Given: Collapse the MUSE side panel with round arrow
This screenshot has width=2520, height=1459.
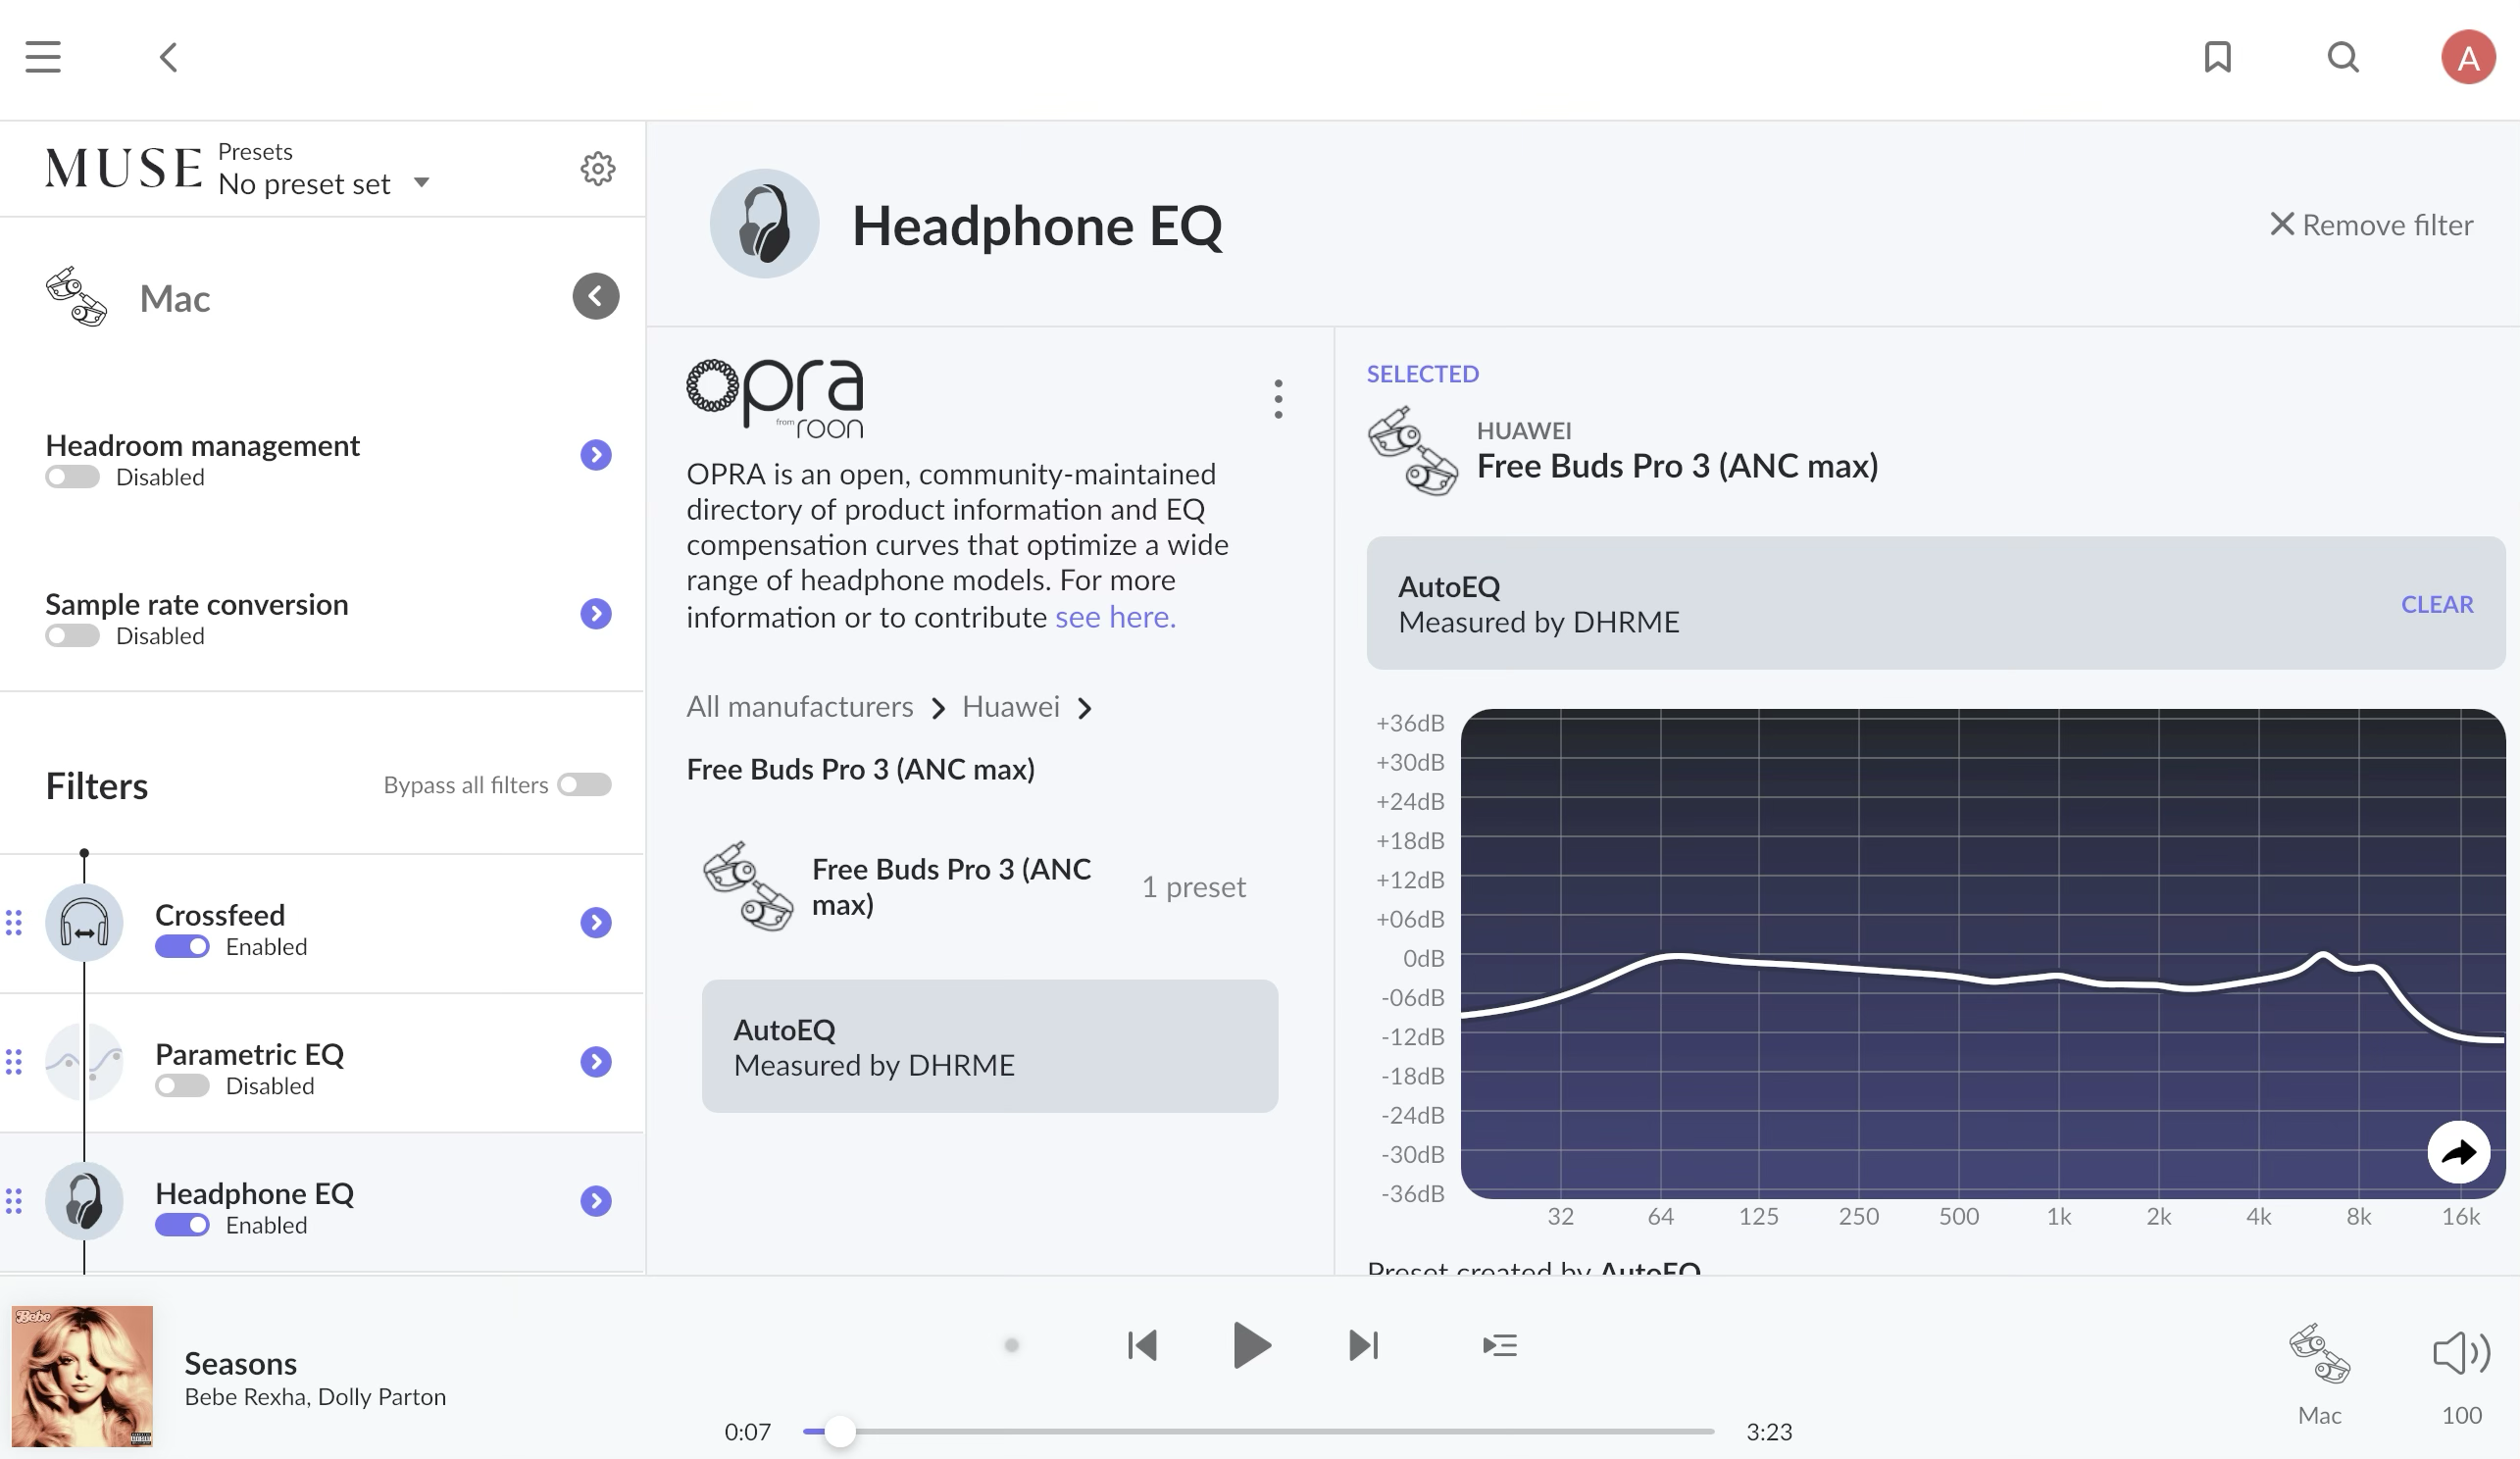Looking at the screenshot, I should click(596, 296).
